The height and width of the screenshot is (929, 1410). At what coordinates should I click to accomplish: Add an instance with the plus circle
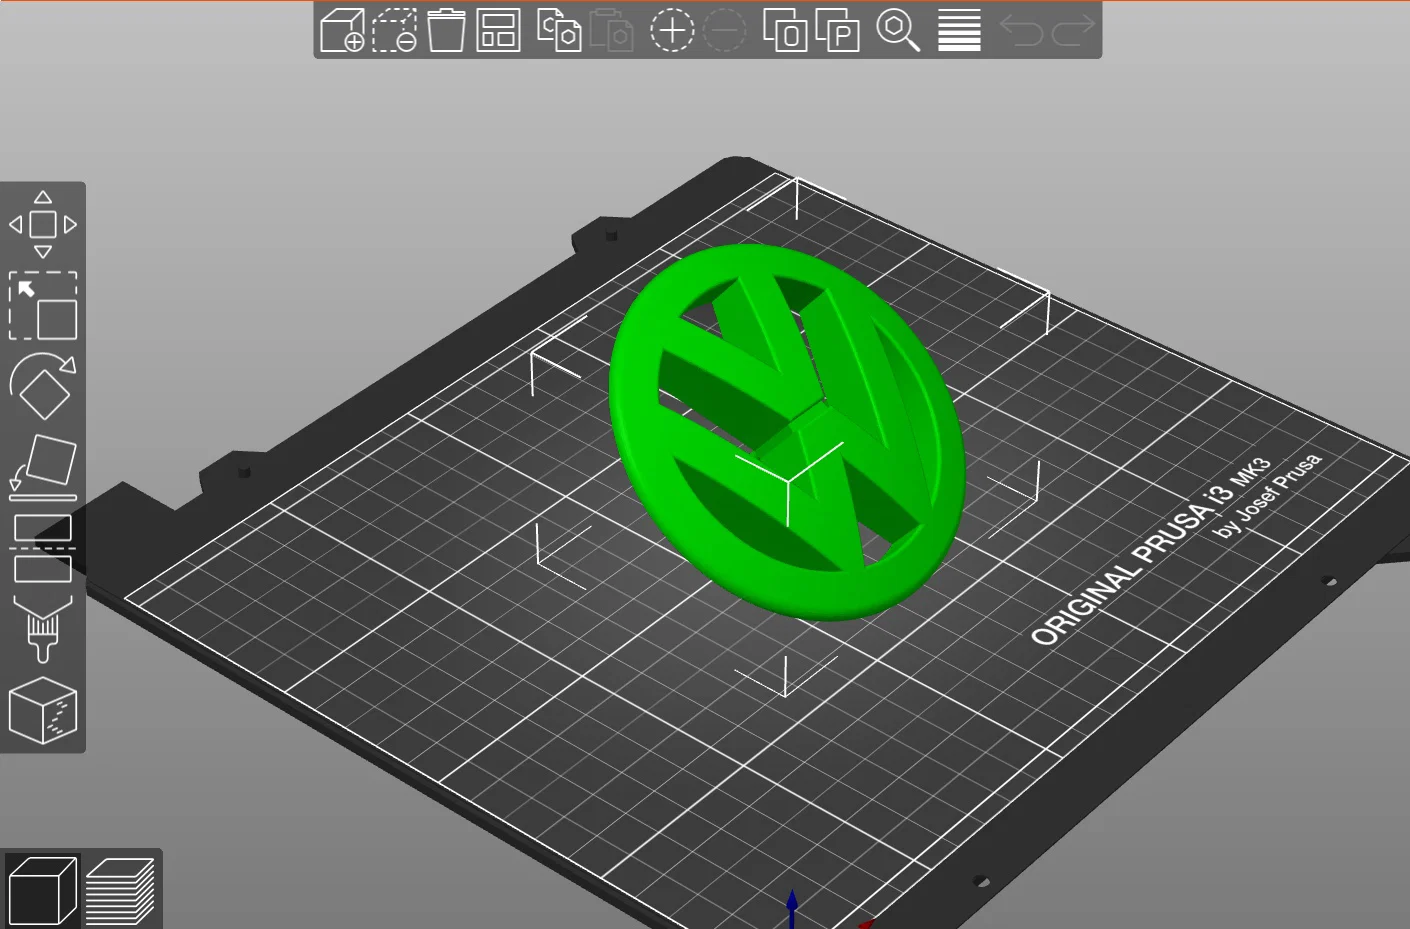(x=672, y=30)
